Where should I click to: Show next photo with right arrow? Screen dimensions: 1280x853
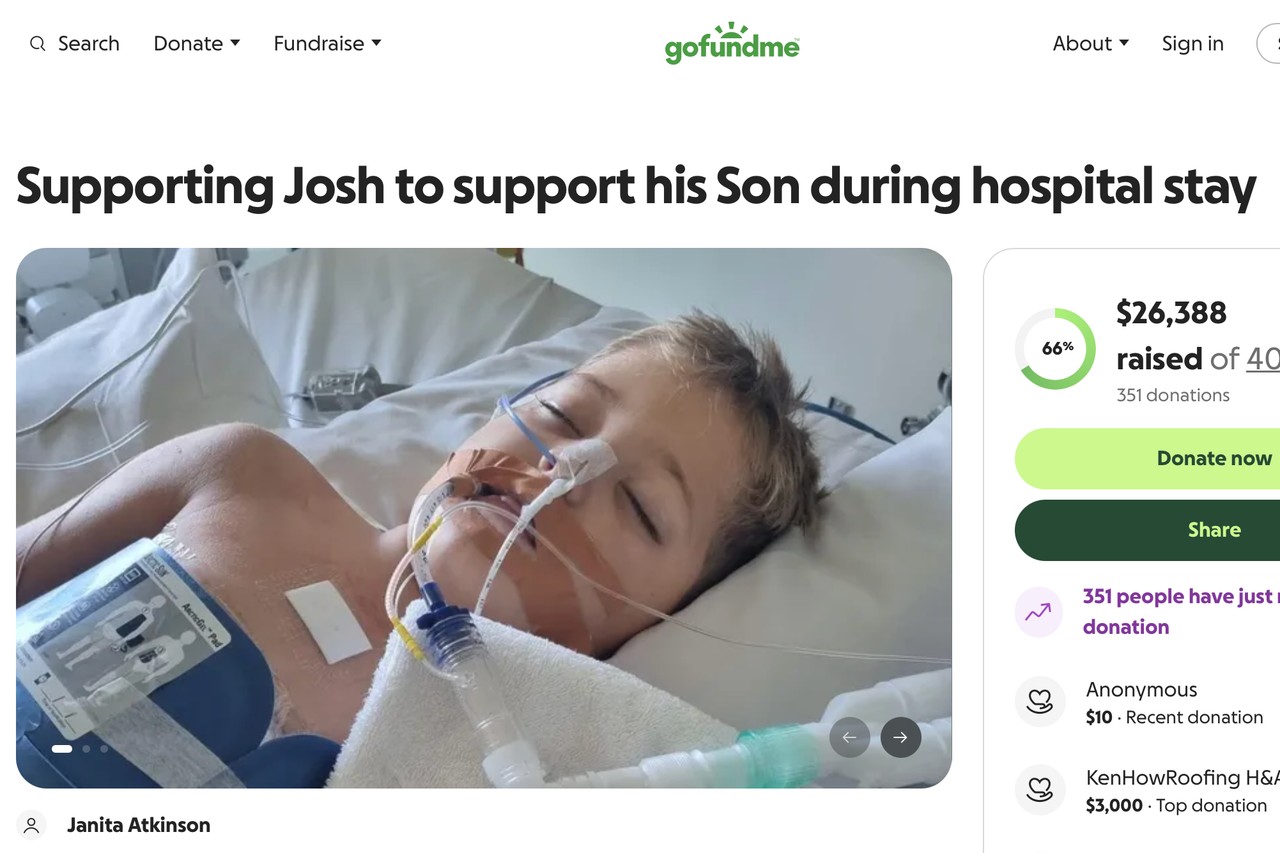click(x=900, y=738)
